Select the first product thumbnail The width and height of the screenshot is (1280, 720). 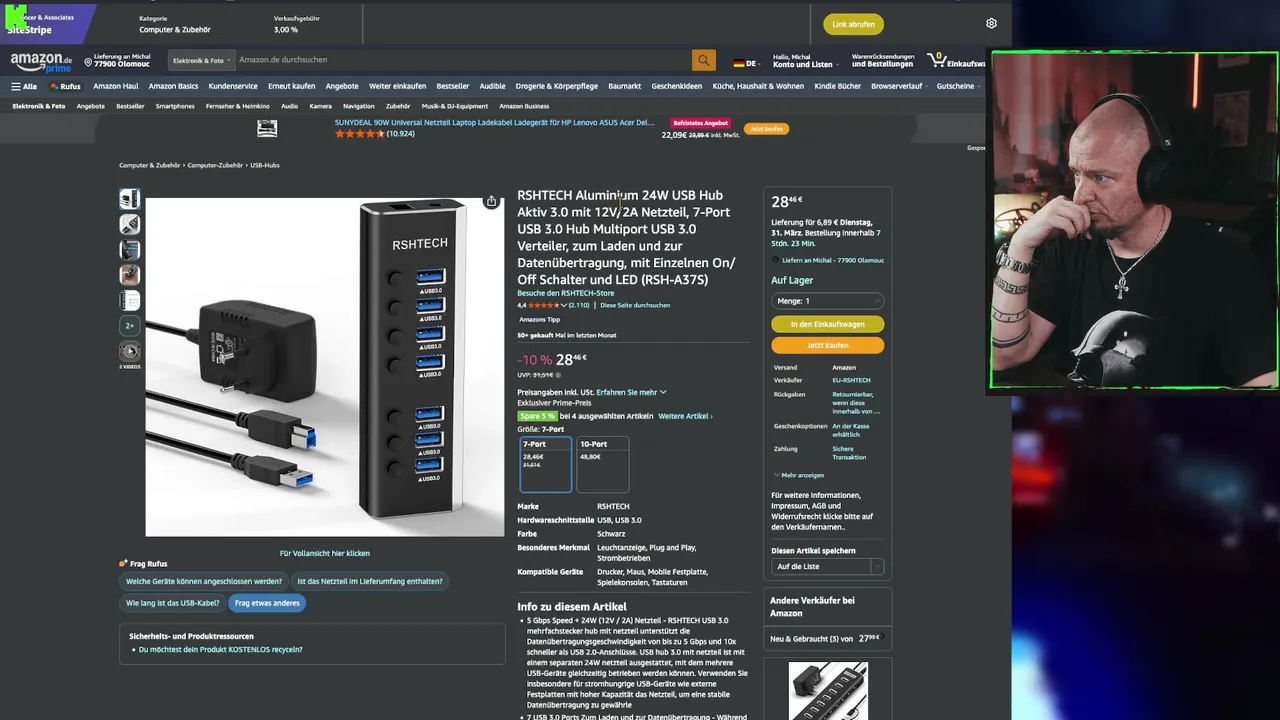click(130, 199)
